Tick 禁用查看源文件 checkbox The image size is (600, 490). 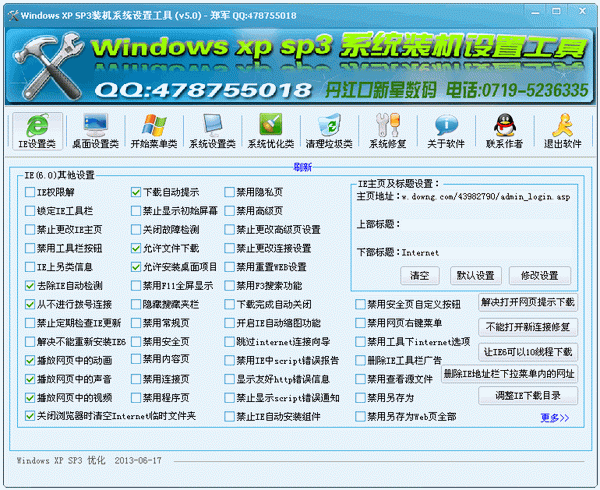[360, 379]
